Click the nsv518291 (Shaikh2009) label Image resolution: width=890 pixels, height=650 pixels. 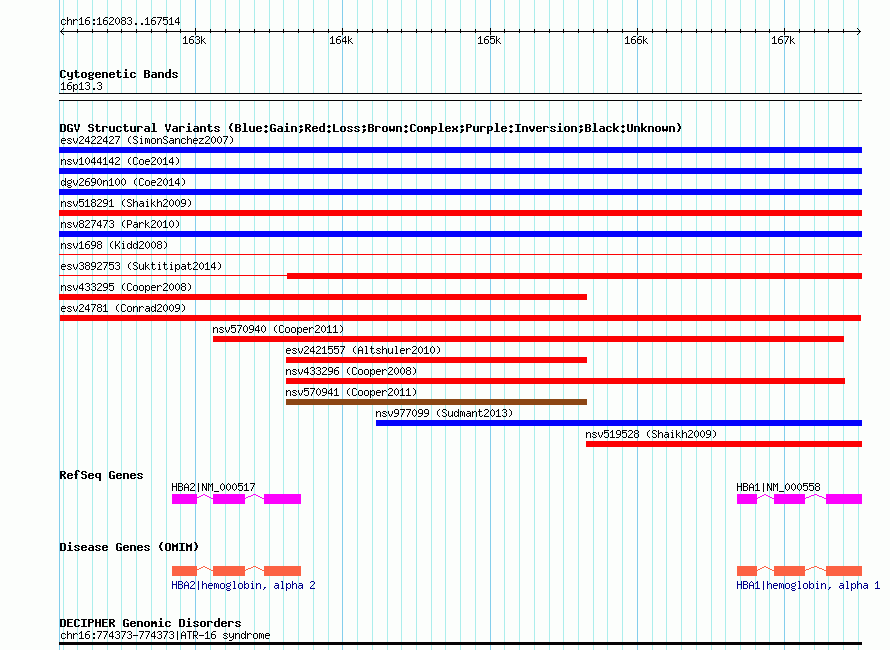(x=126, y=203)
